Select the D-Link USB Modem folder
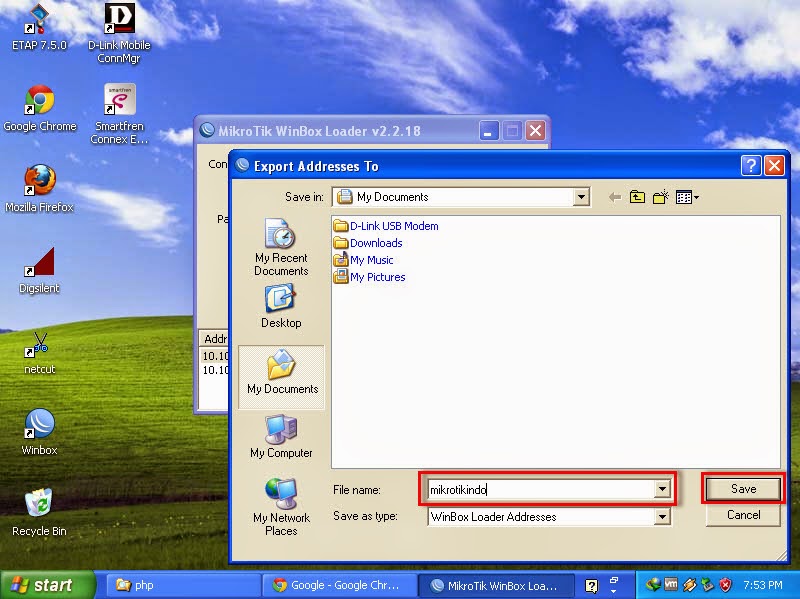 pyautogui.click(x=386, y=226)
